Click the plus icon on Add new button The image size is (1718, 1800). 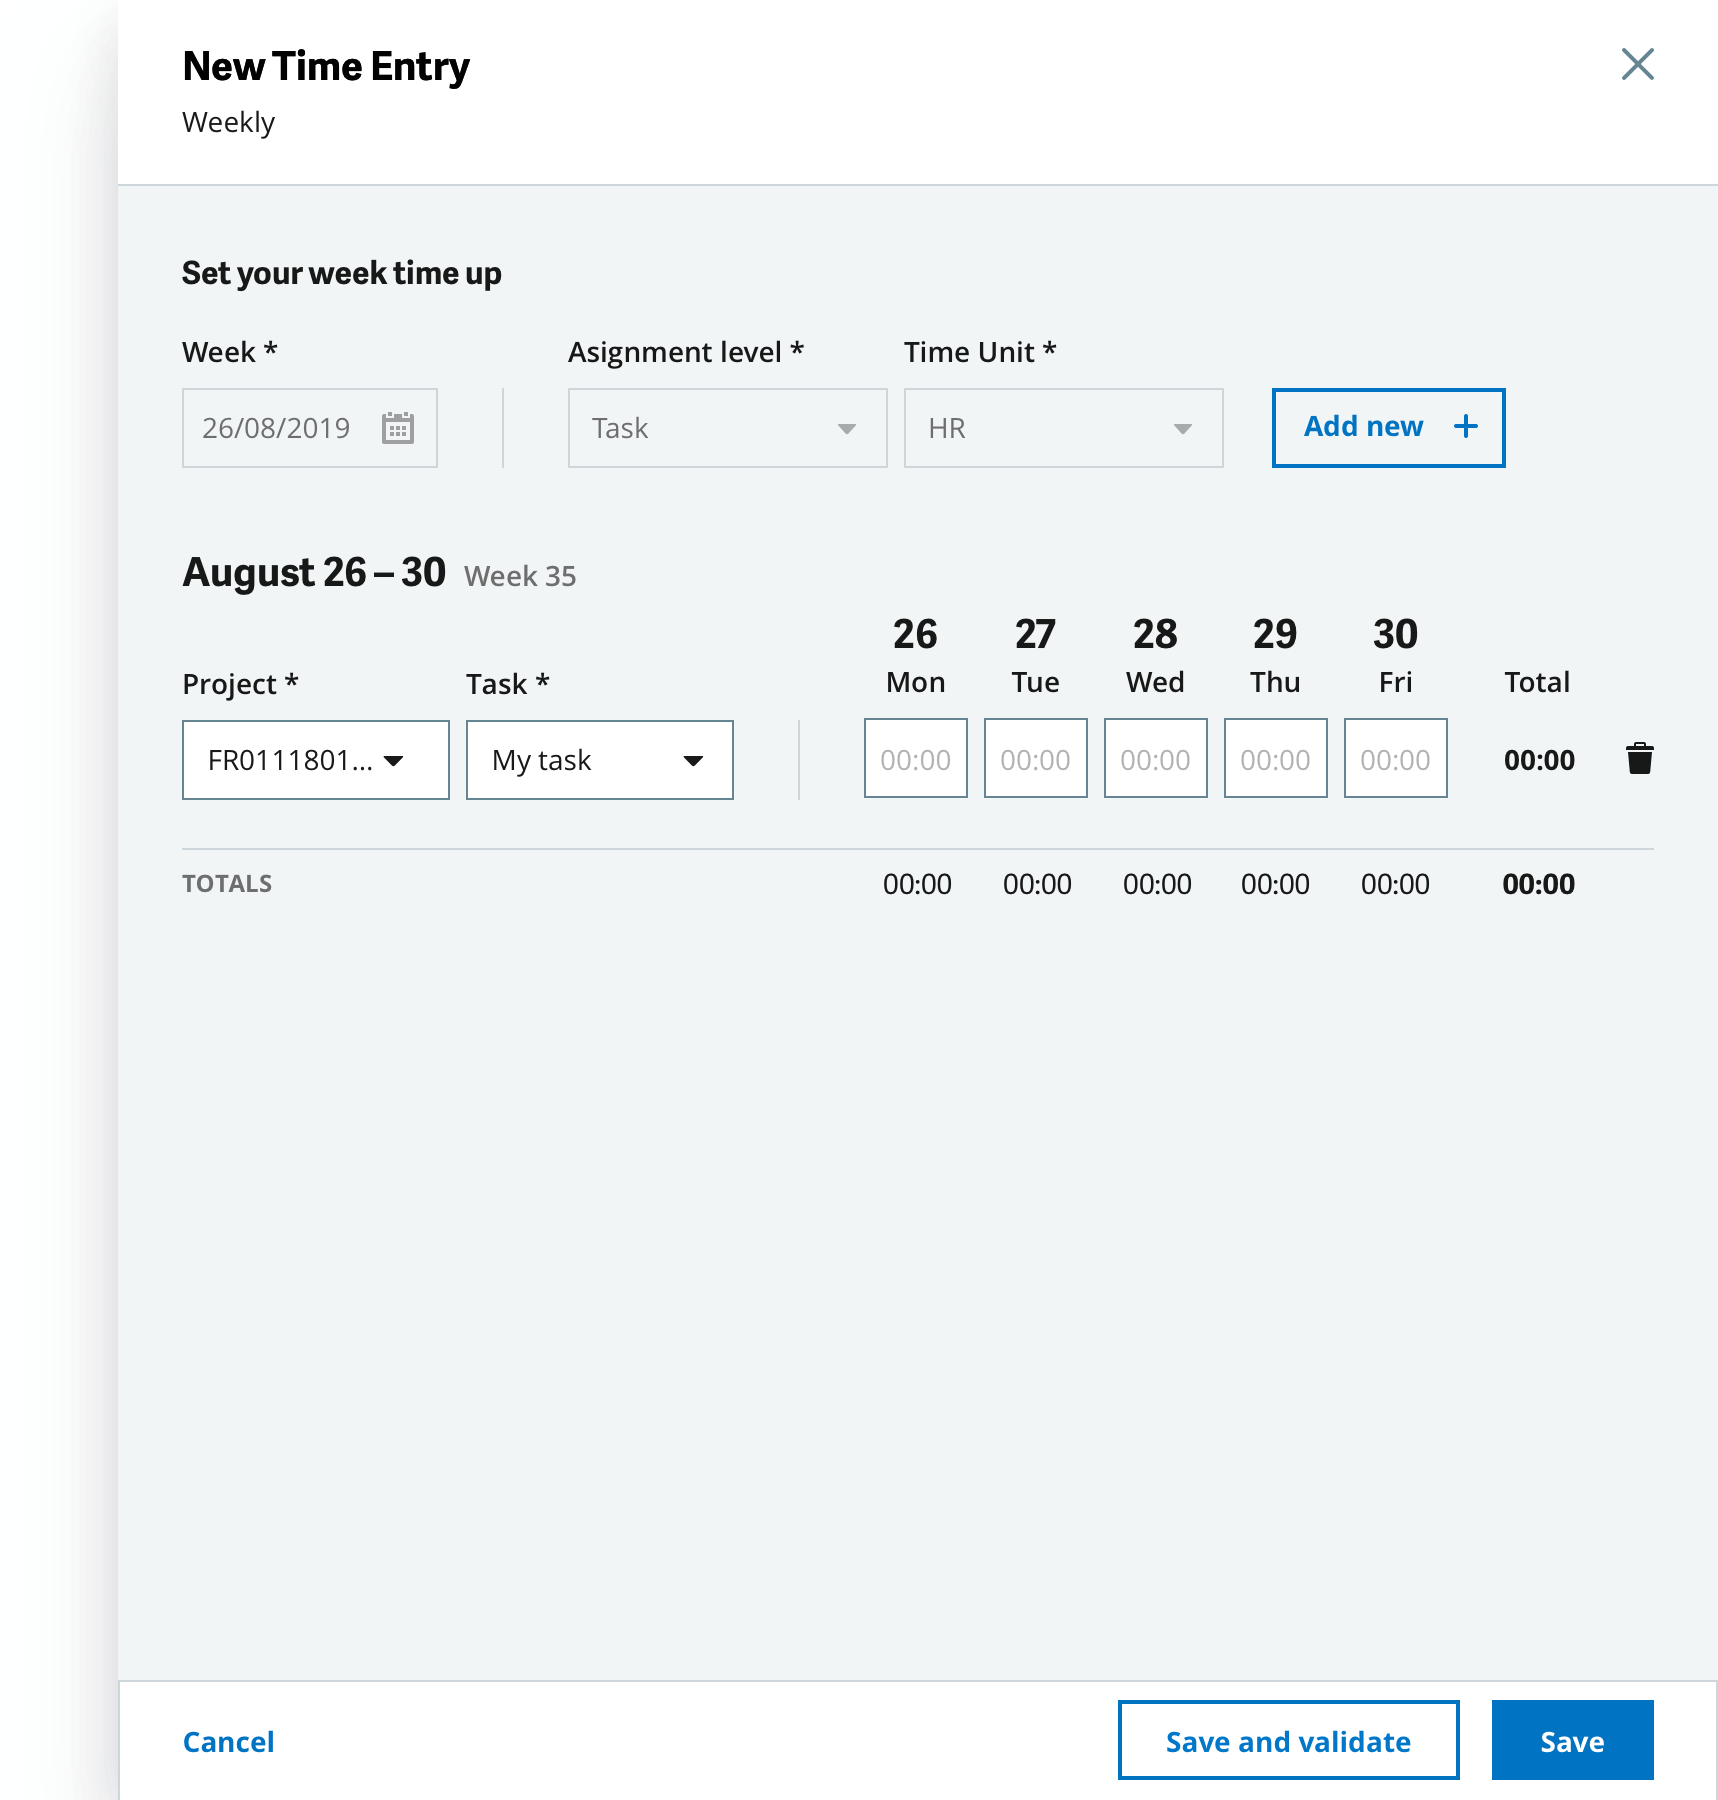(x=1466, y=427)
